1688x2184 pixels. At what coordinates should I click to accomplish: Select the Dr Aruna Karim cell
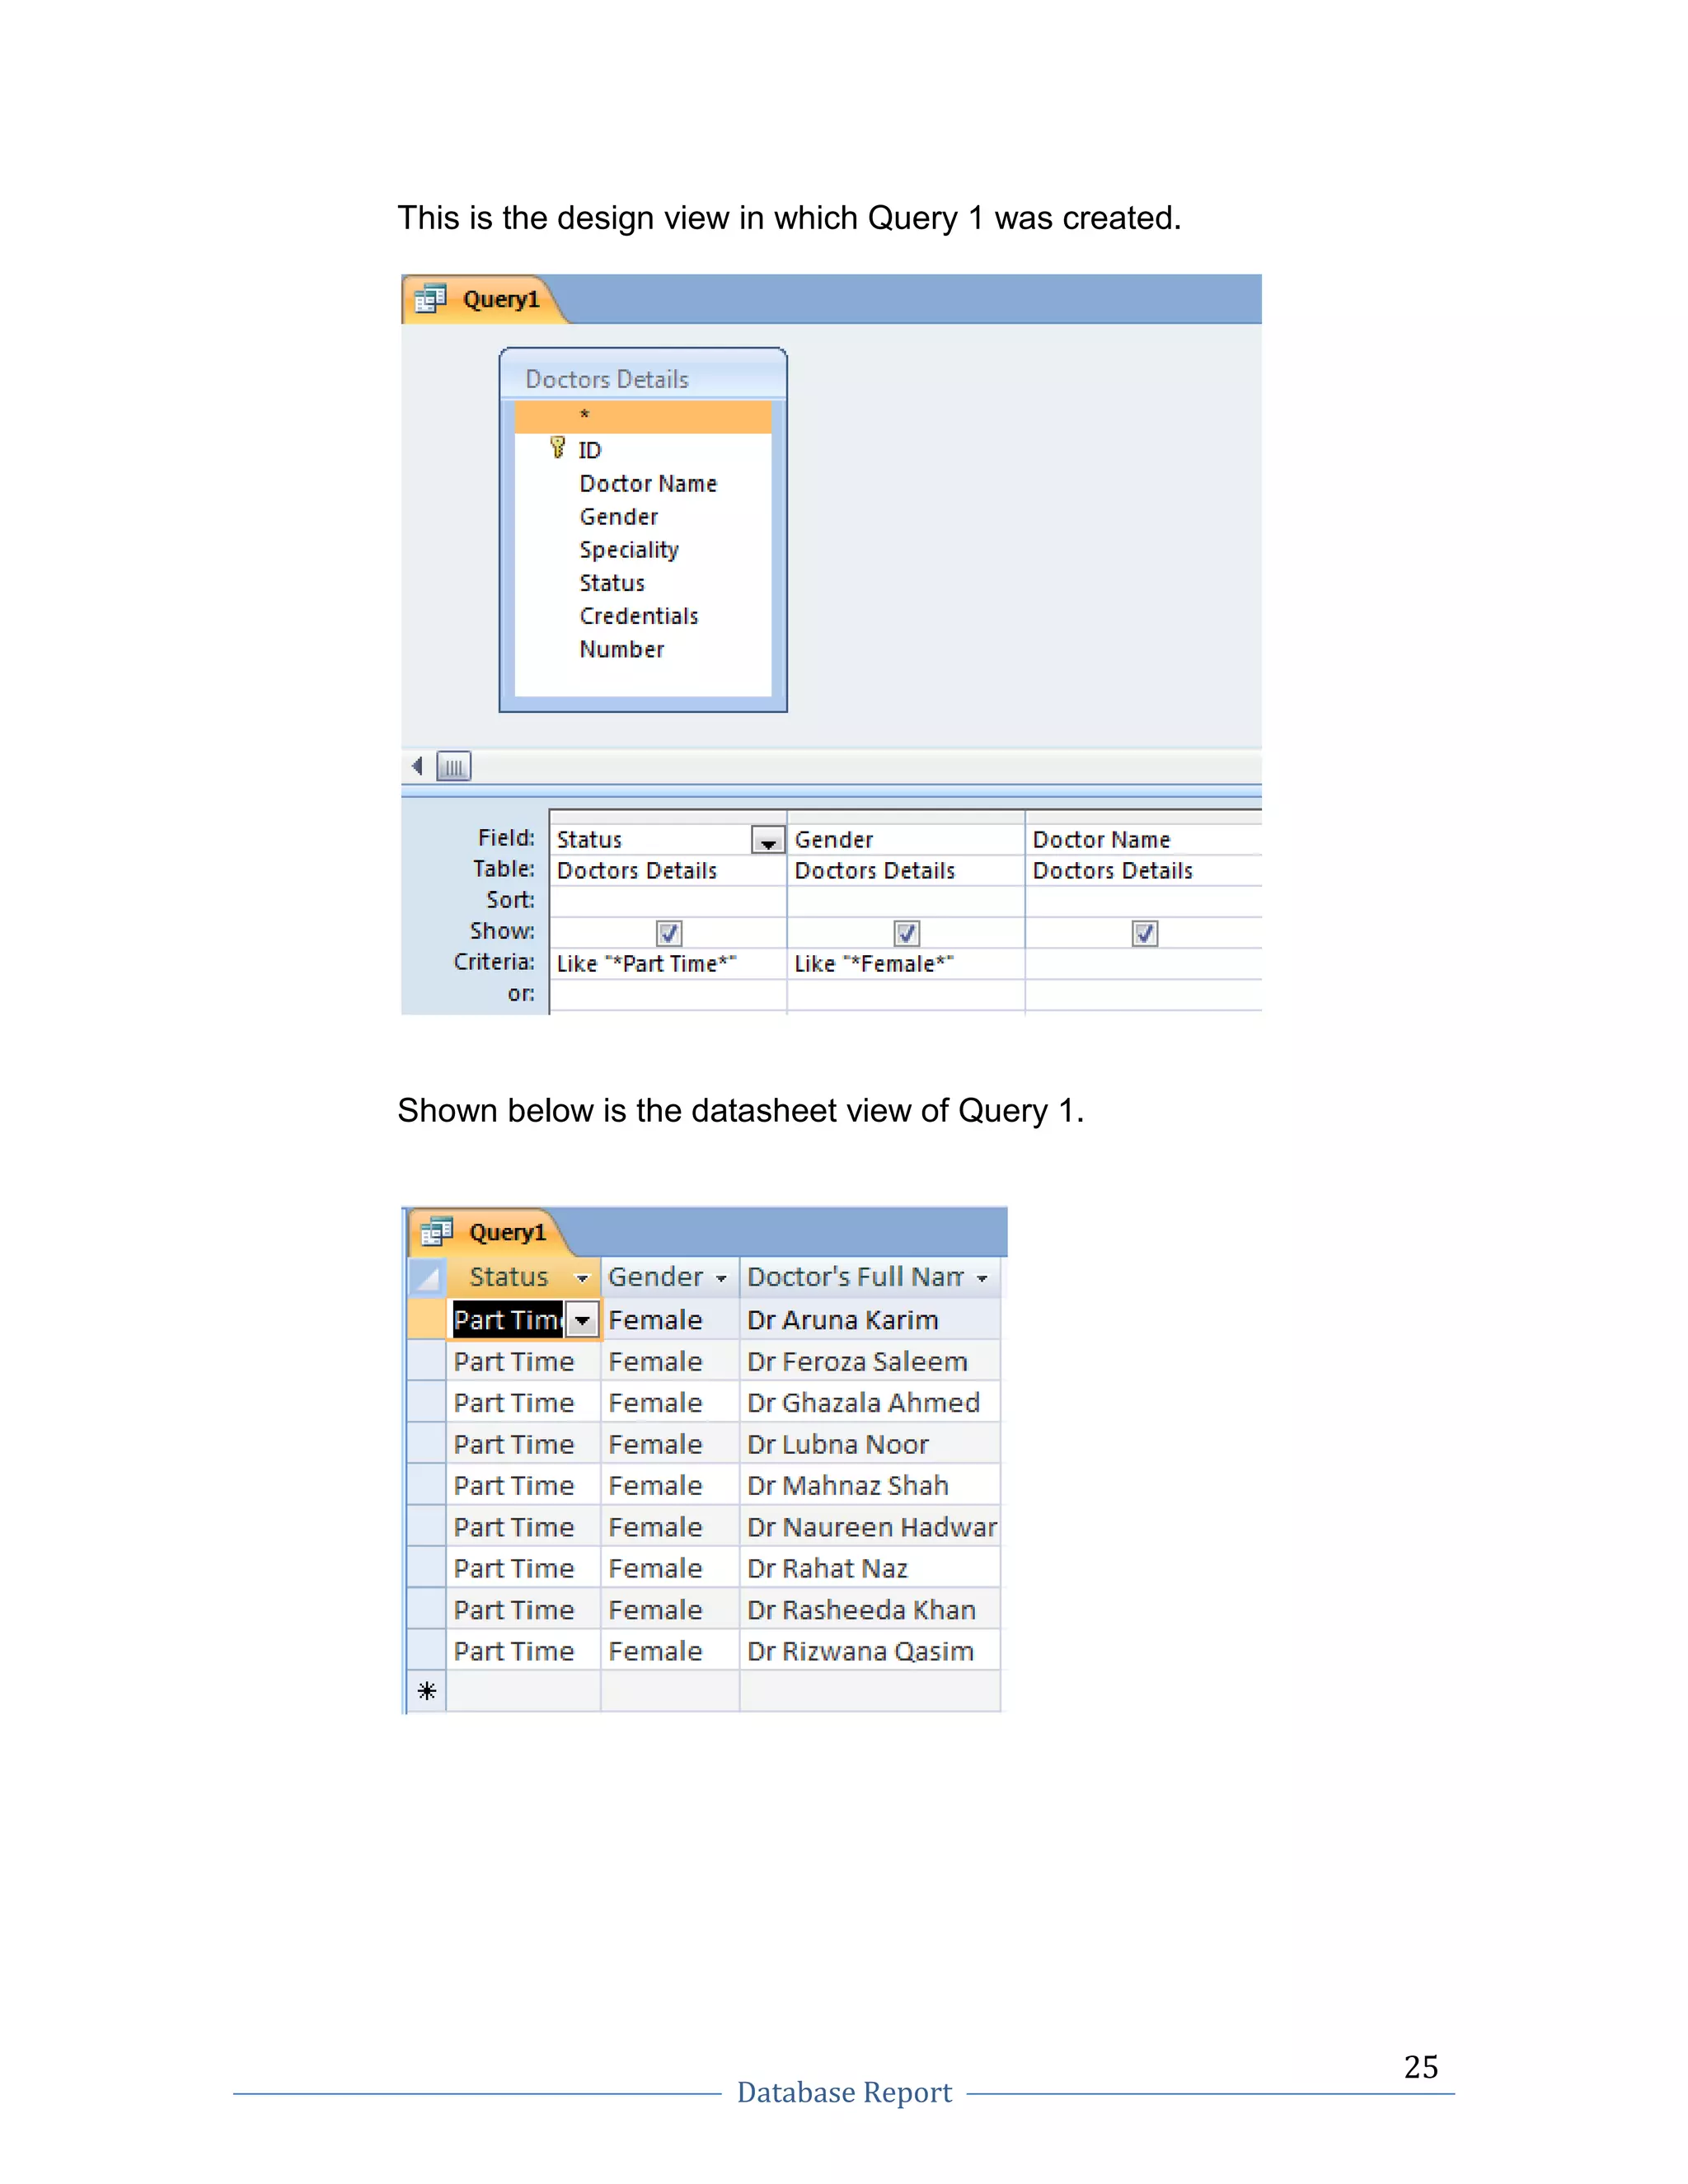pyautogui.click(x=870, y=1320)
